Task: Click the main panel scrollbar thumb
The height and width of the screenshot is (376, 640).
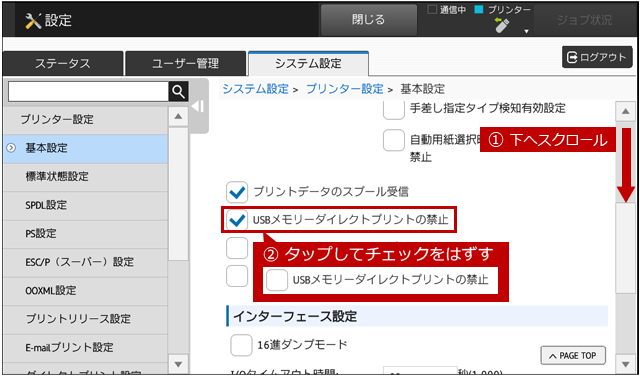Action: click(x=625, y=247)
